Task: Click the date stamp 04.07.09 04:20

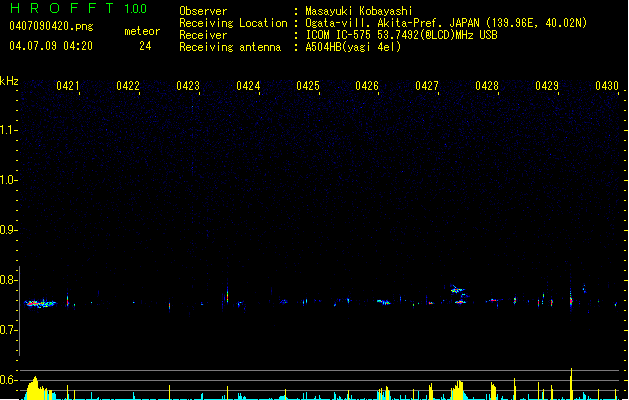Action: point(51,46)
